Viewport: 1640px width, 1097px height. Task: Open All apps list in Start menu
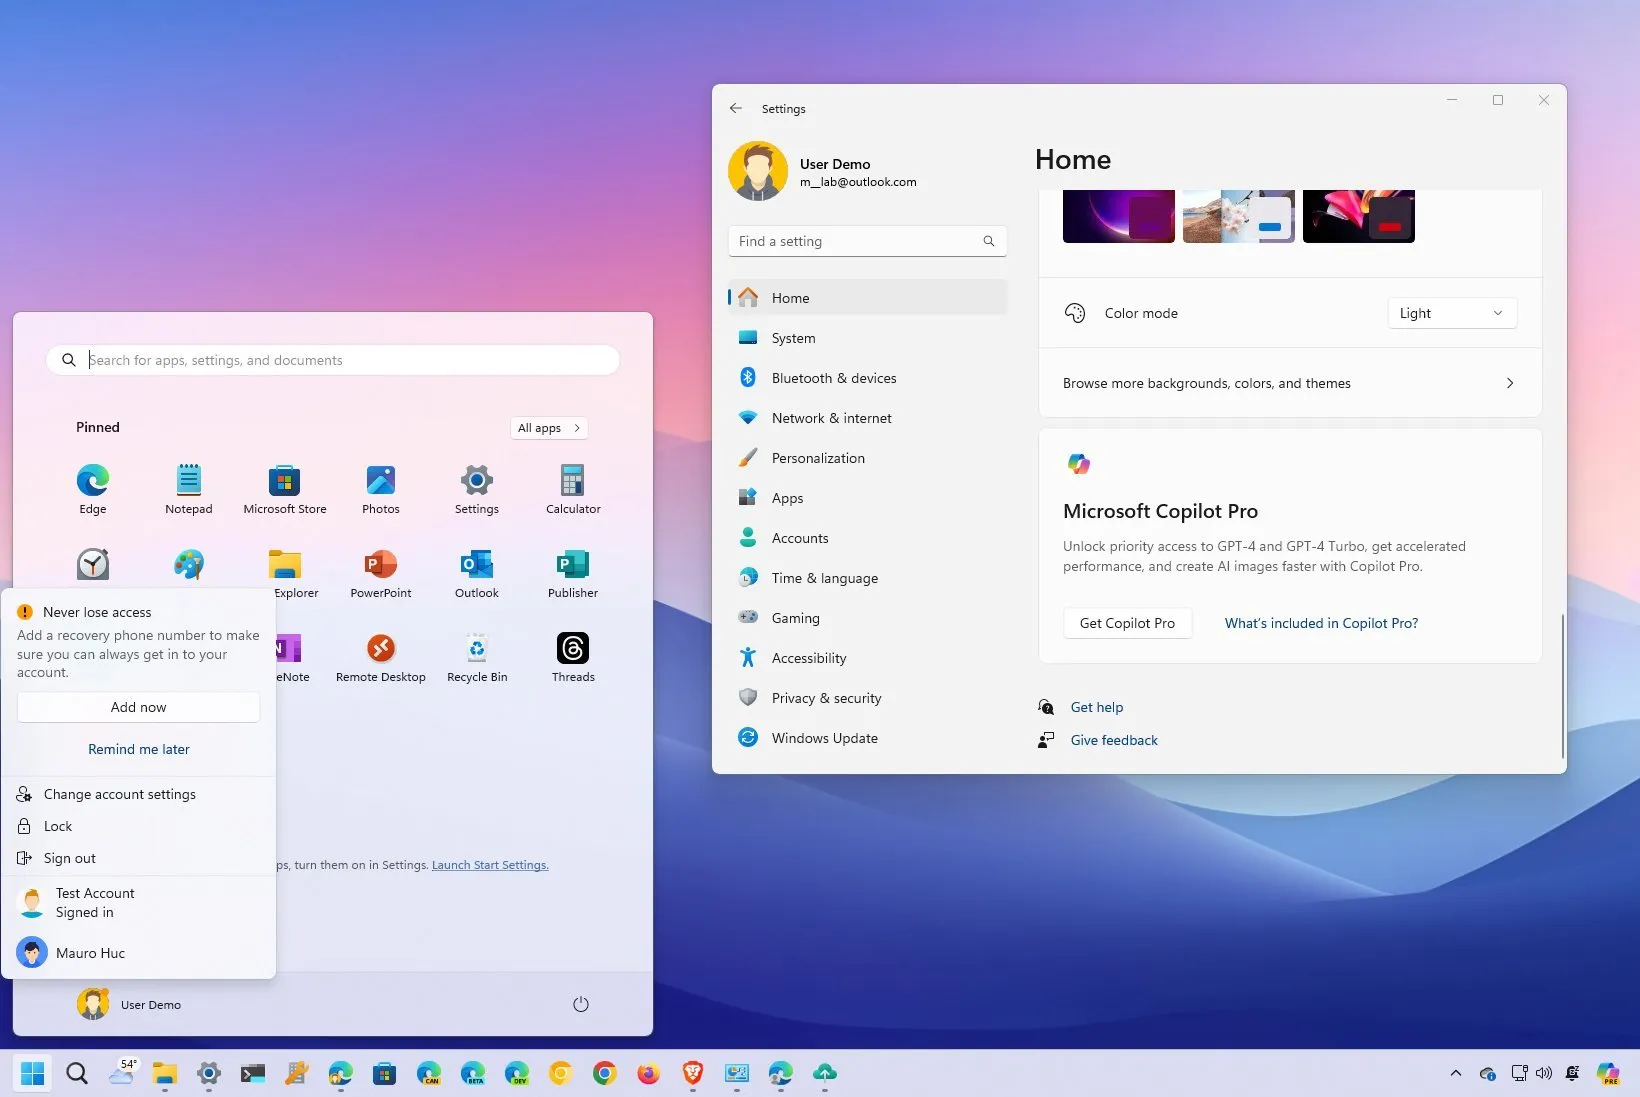coord(549,428)
